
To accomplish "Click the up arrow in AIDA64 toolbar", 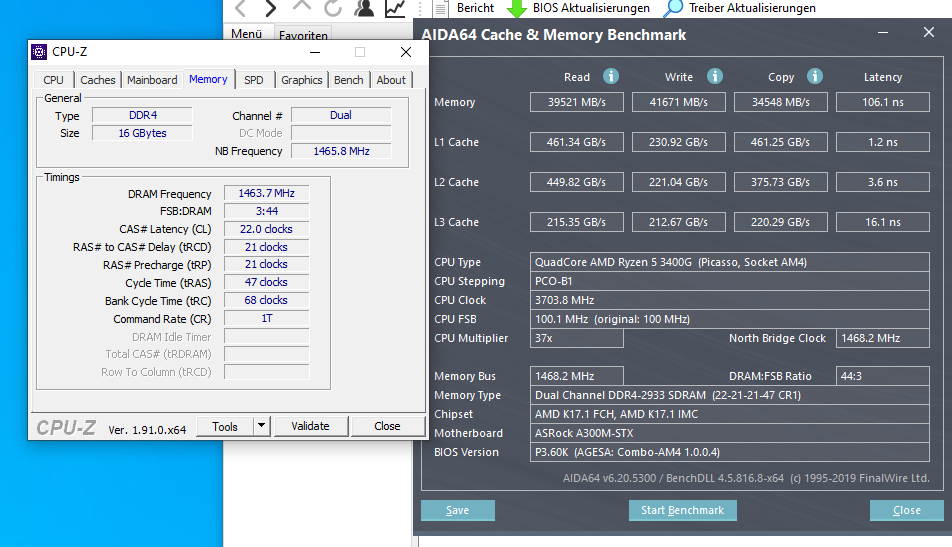I will tap(302, 6).
